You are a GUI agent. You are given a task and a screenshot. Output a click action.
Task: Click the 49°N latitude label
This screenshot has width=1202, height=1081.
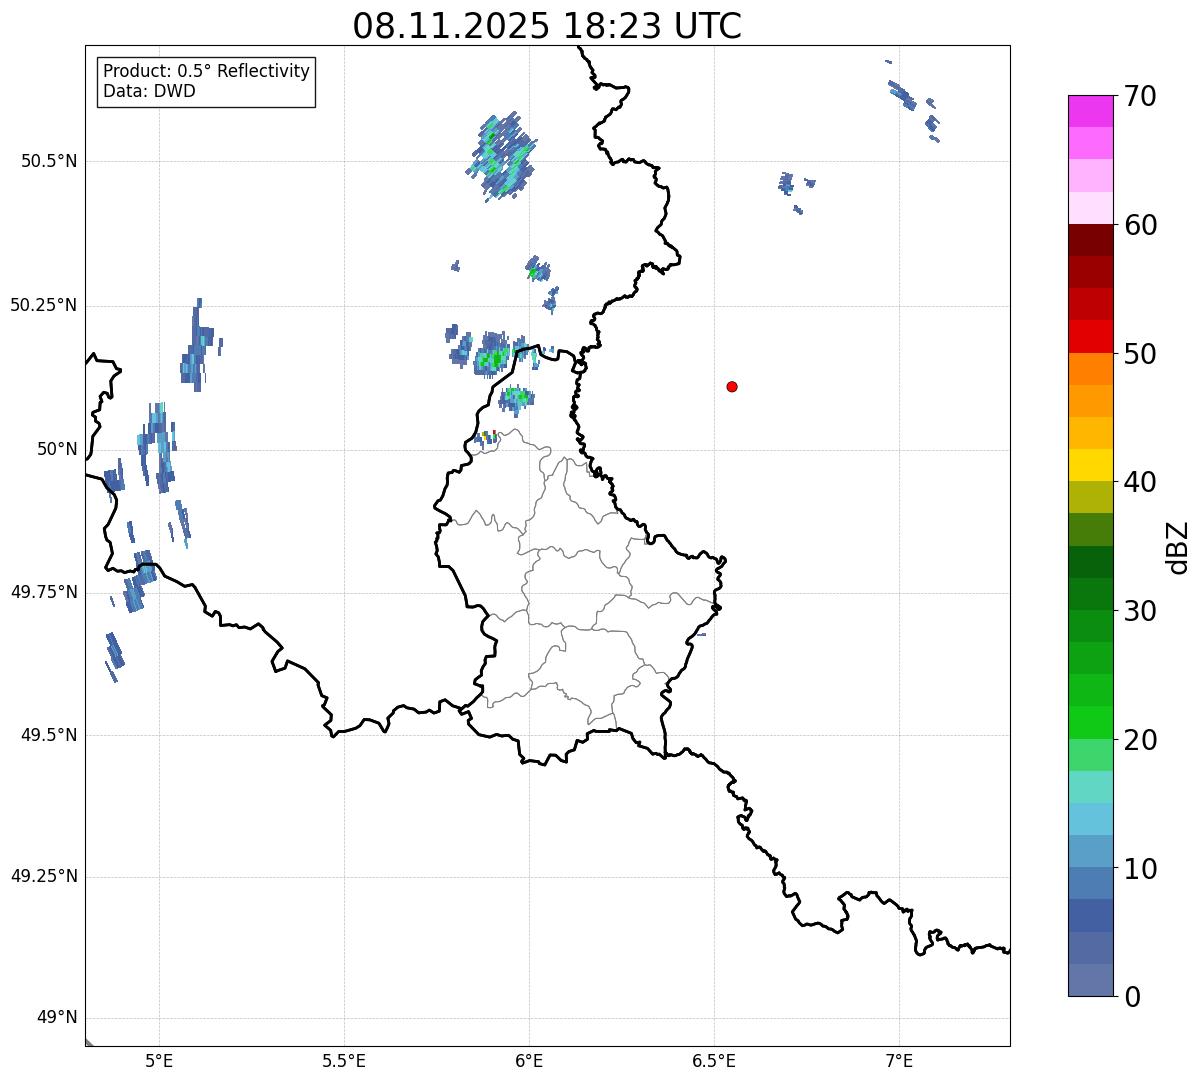pos(57,1018)
